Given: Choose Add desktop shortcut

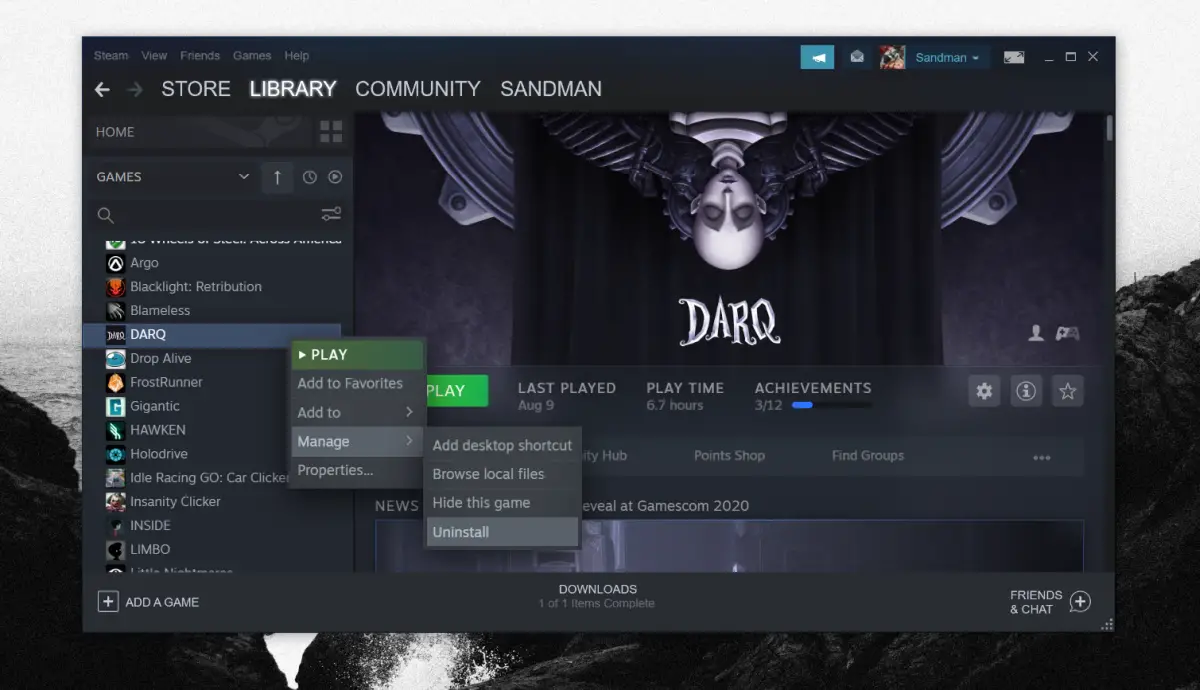Looking at the screenshot, I should point(503,445).
